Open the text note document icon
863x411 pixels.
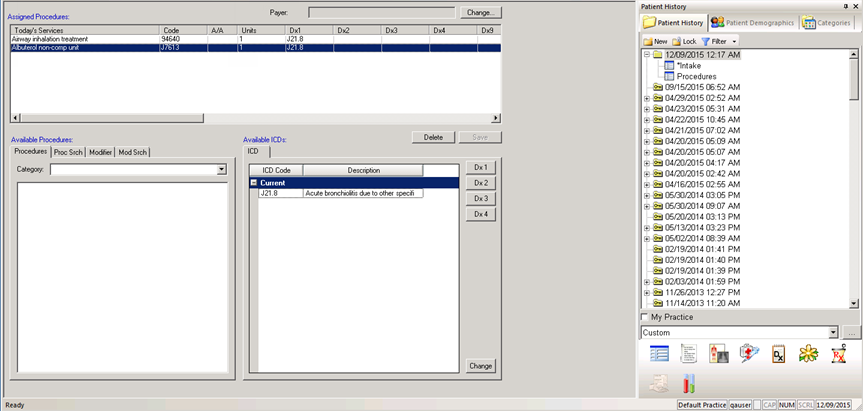689,354
